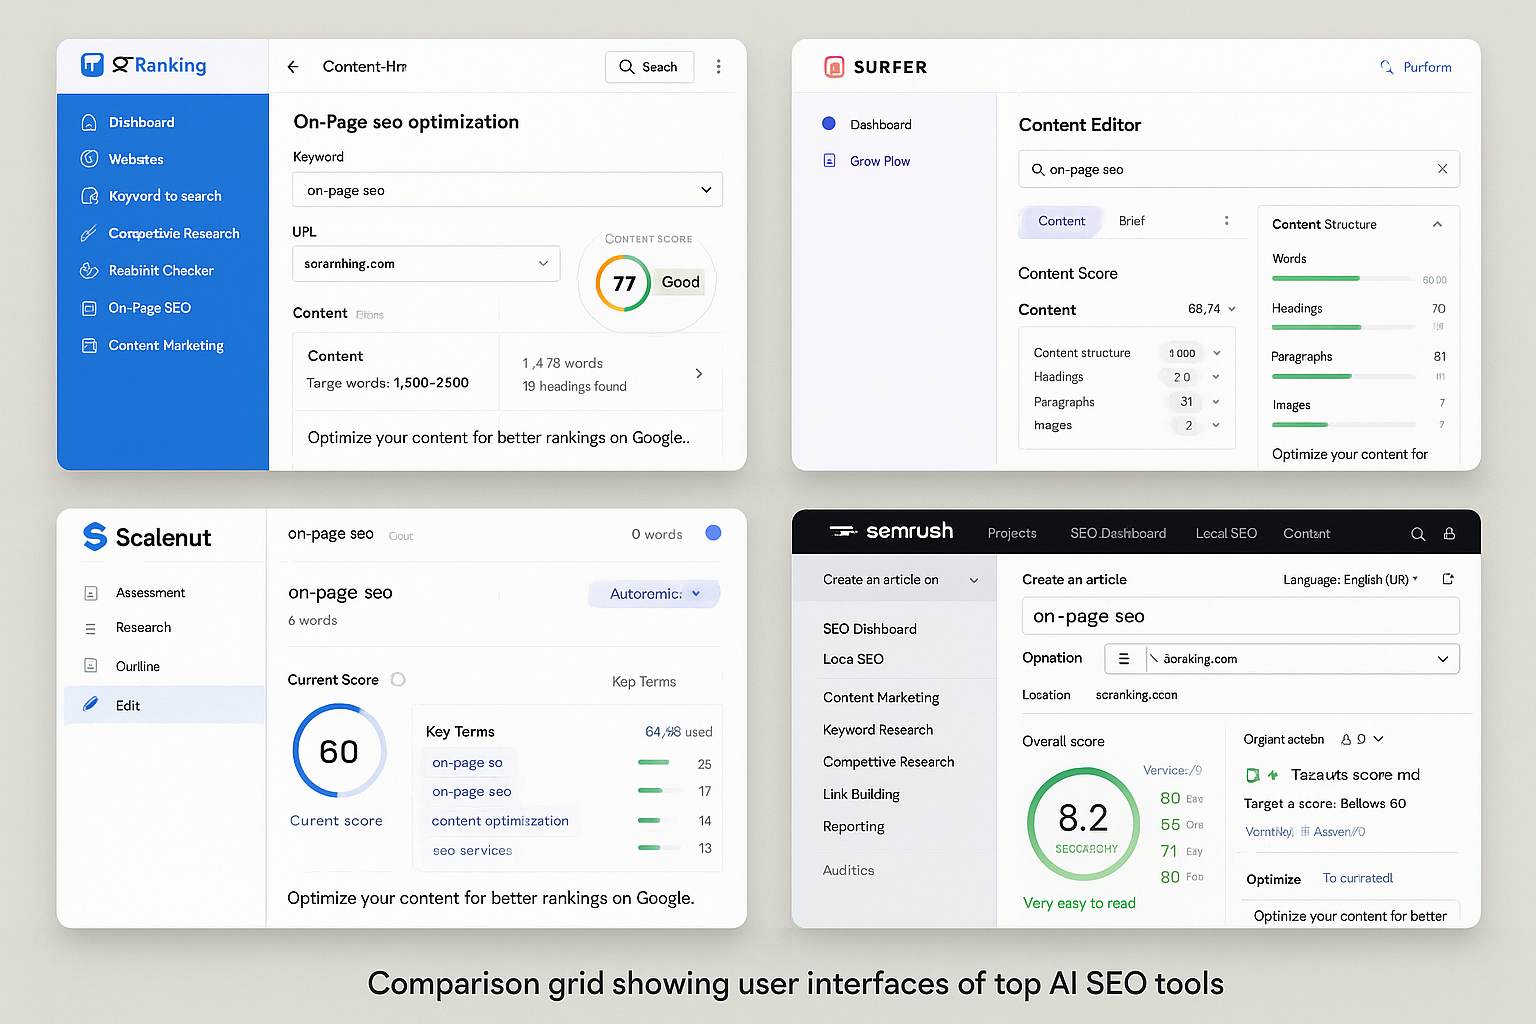Click the external link icon next to Language
This screenshot has width=1536, height=1024.
click(1448, 579)
